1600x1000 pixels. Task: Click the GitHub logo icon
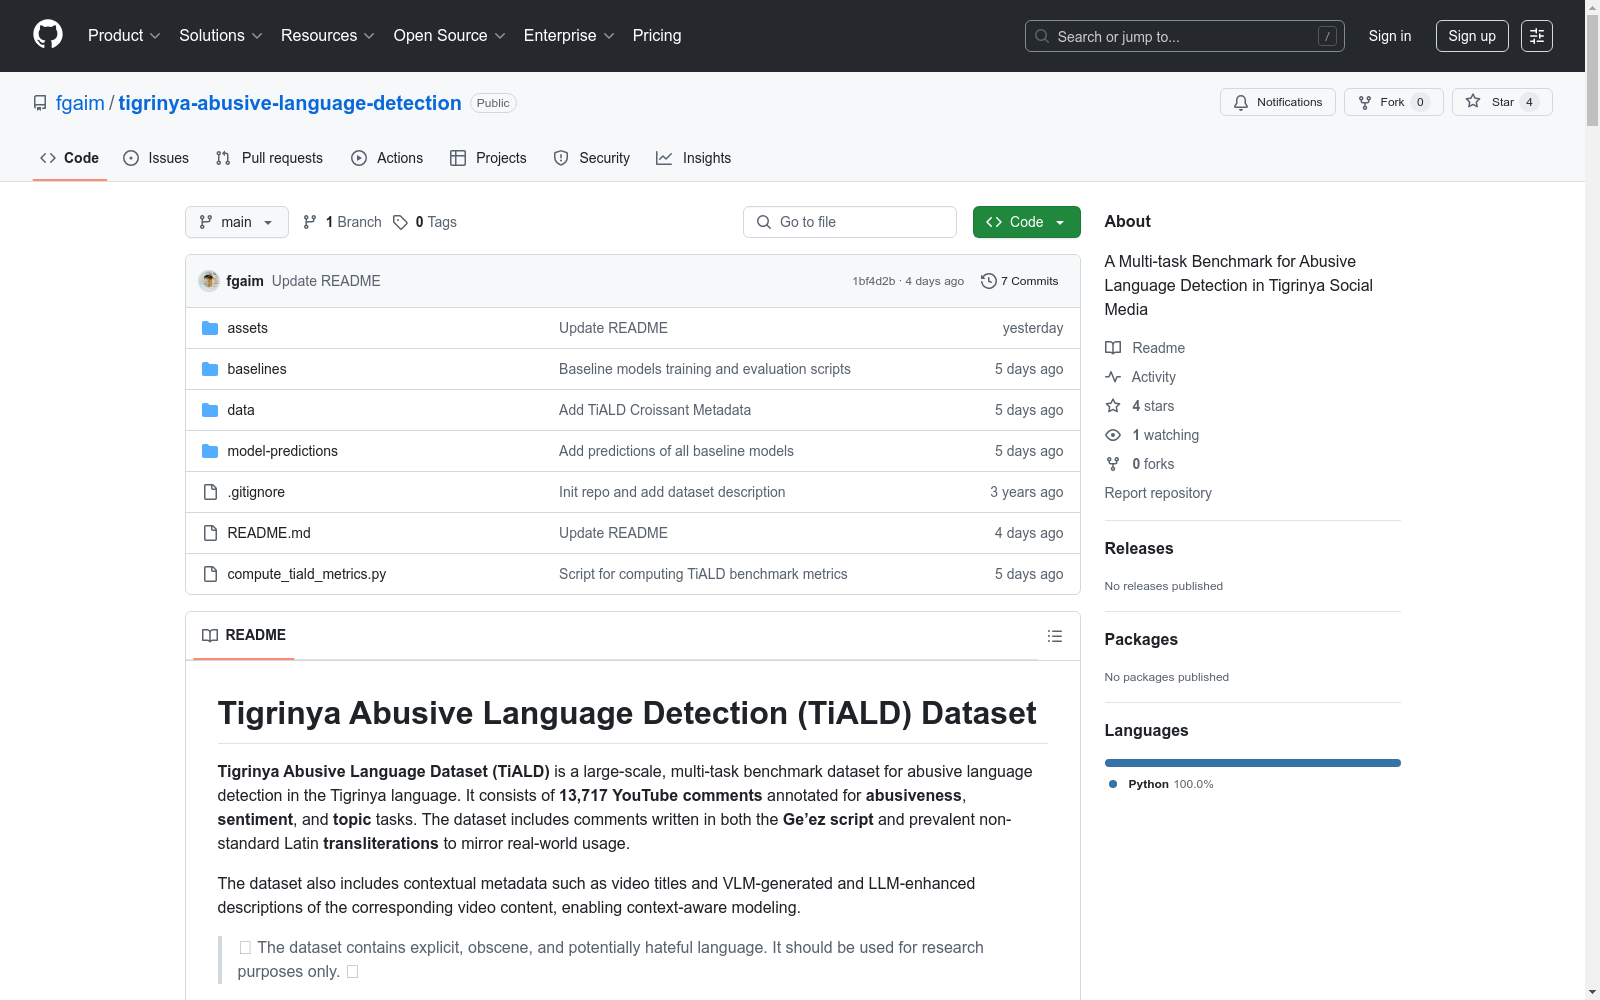[x=47, y=35]
